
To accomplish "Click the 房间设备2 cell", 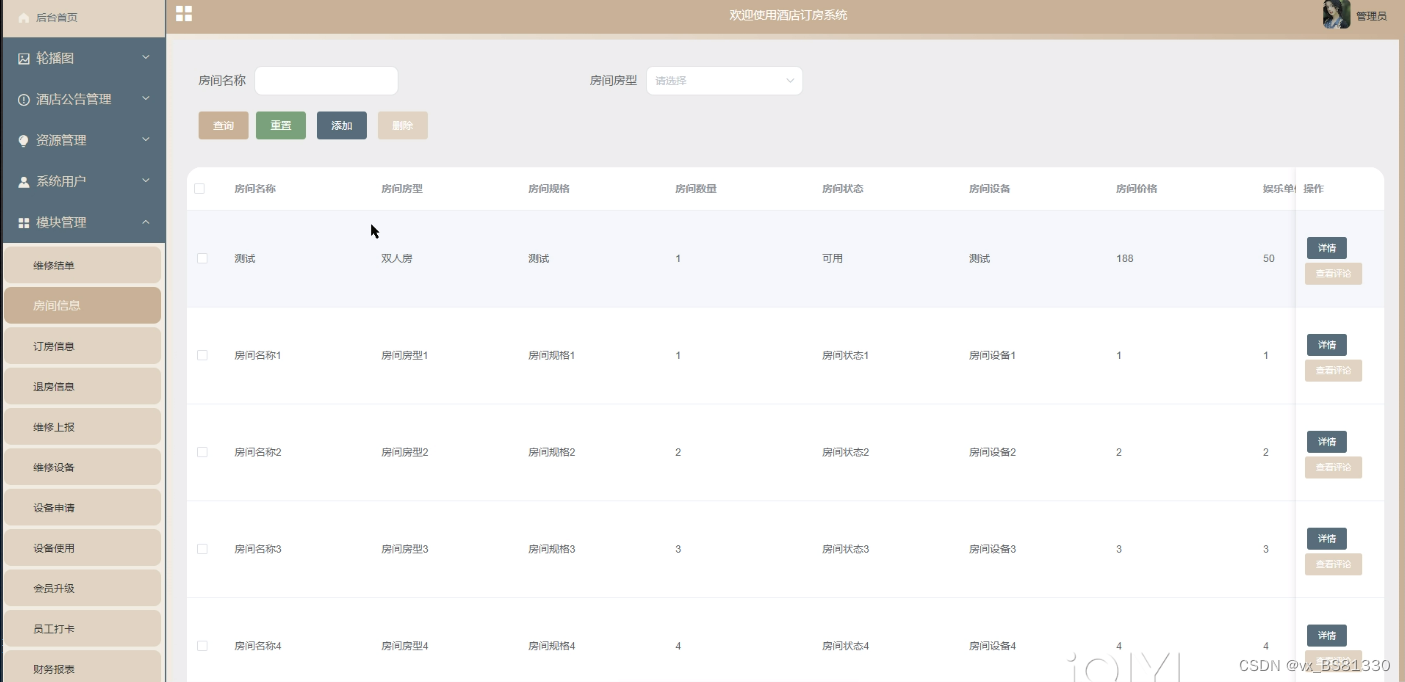I will click(993, 452).
